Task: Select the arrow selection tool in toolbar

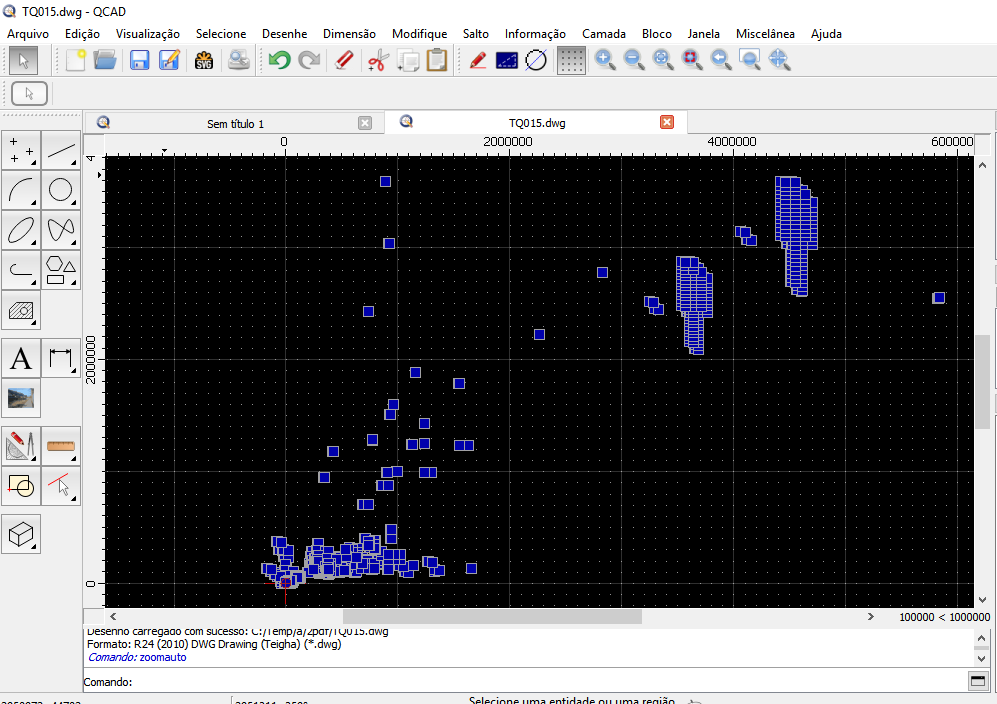Action: click(x=24, y=61)
